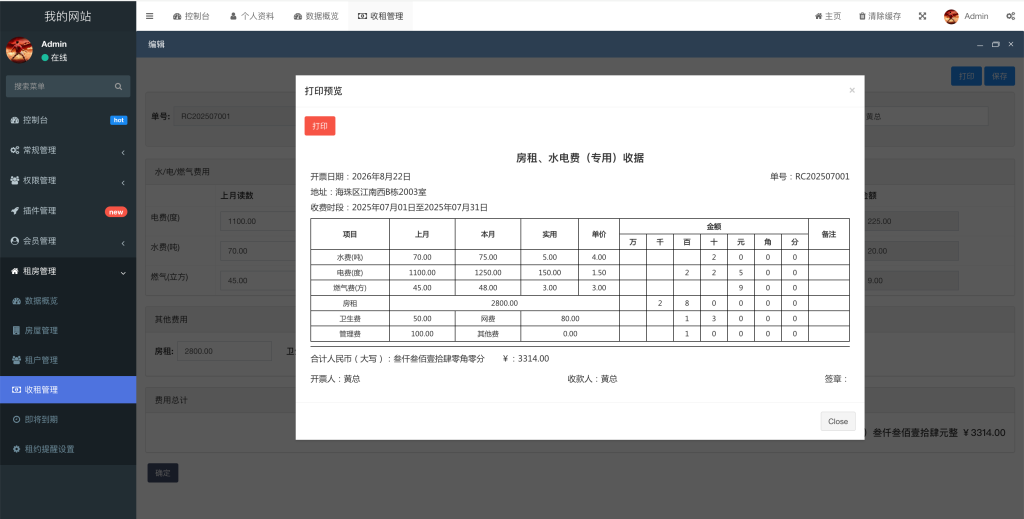Click 开票人：黄总 in the receipt
1024x519 pixels.
point(335,379)
